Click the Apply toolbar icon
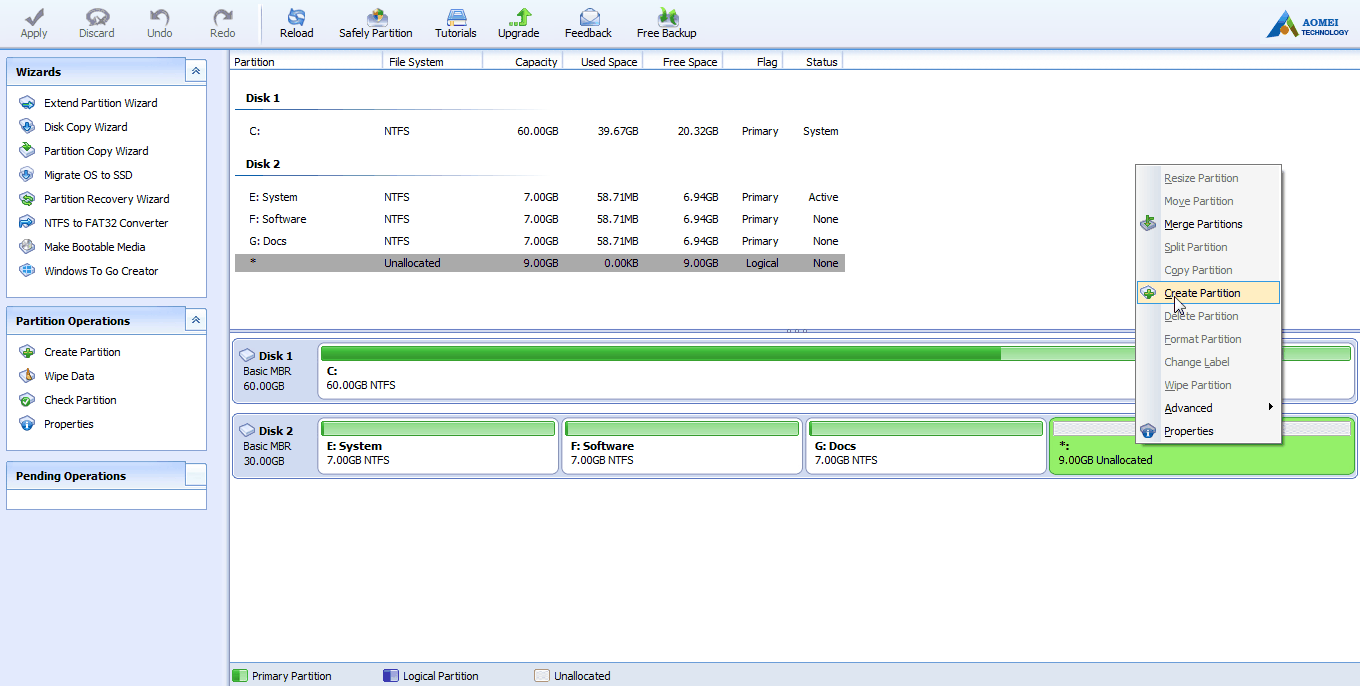The height and width of the screenshot is (686, 1360). click(34, 23)
